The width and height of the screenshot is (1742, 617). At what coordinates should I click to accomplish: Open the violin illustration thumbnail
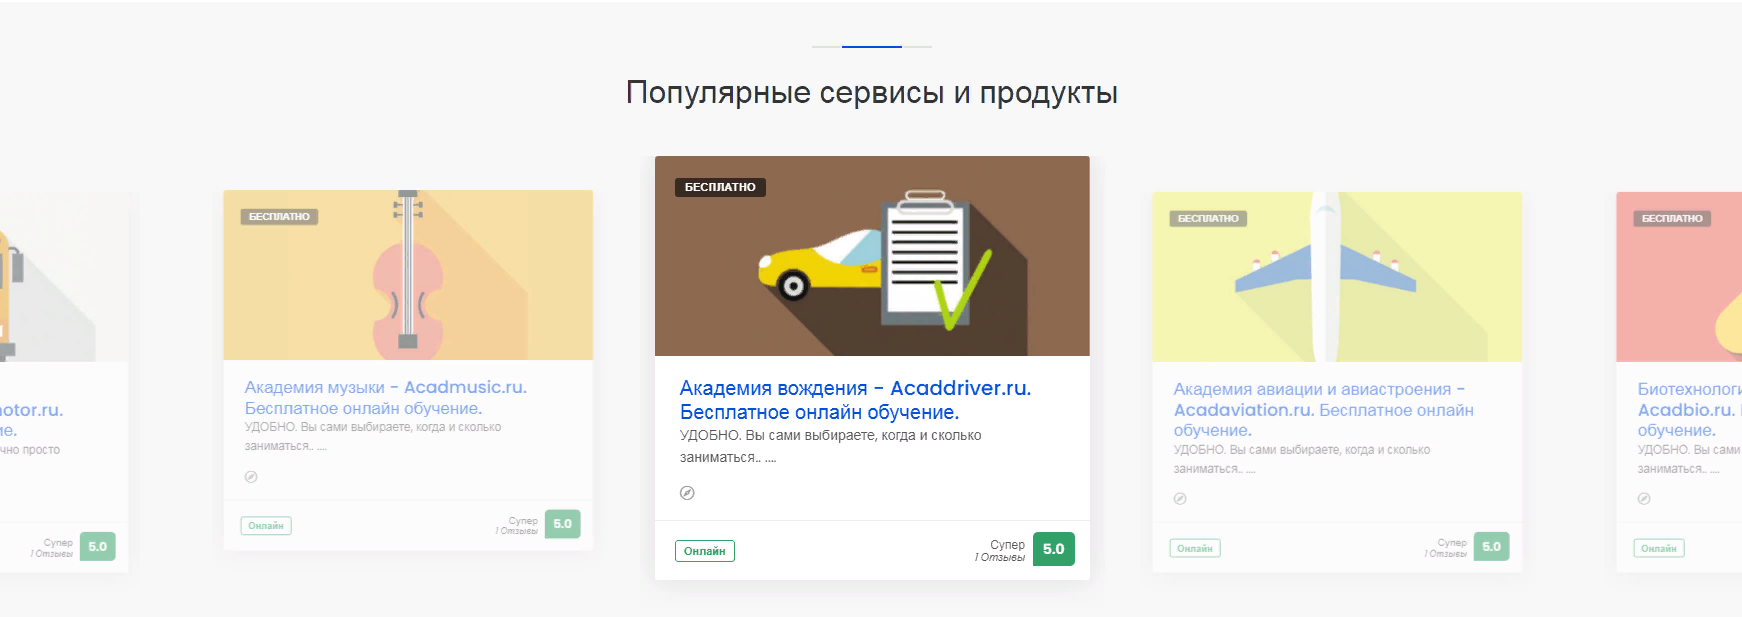pyautogui.click(x=408, y=275)
